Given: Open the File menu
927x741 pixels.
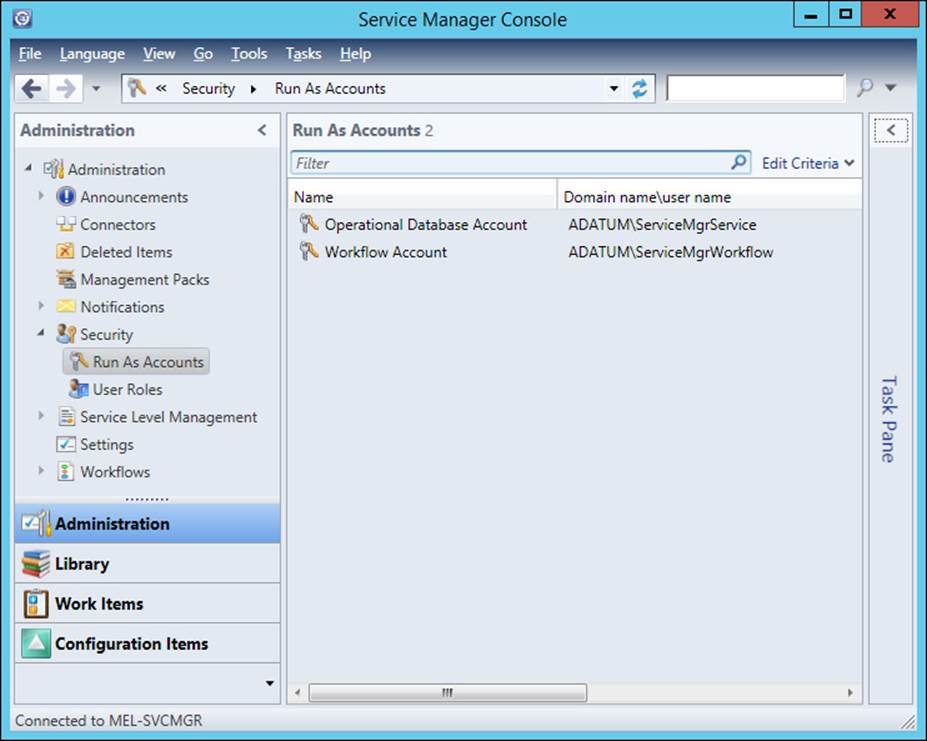Looking at the screenshot, I should [30, 54].
